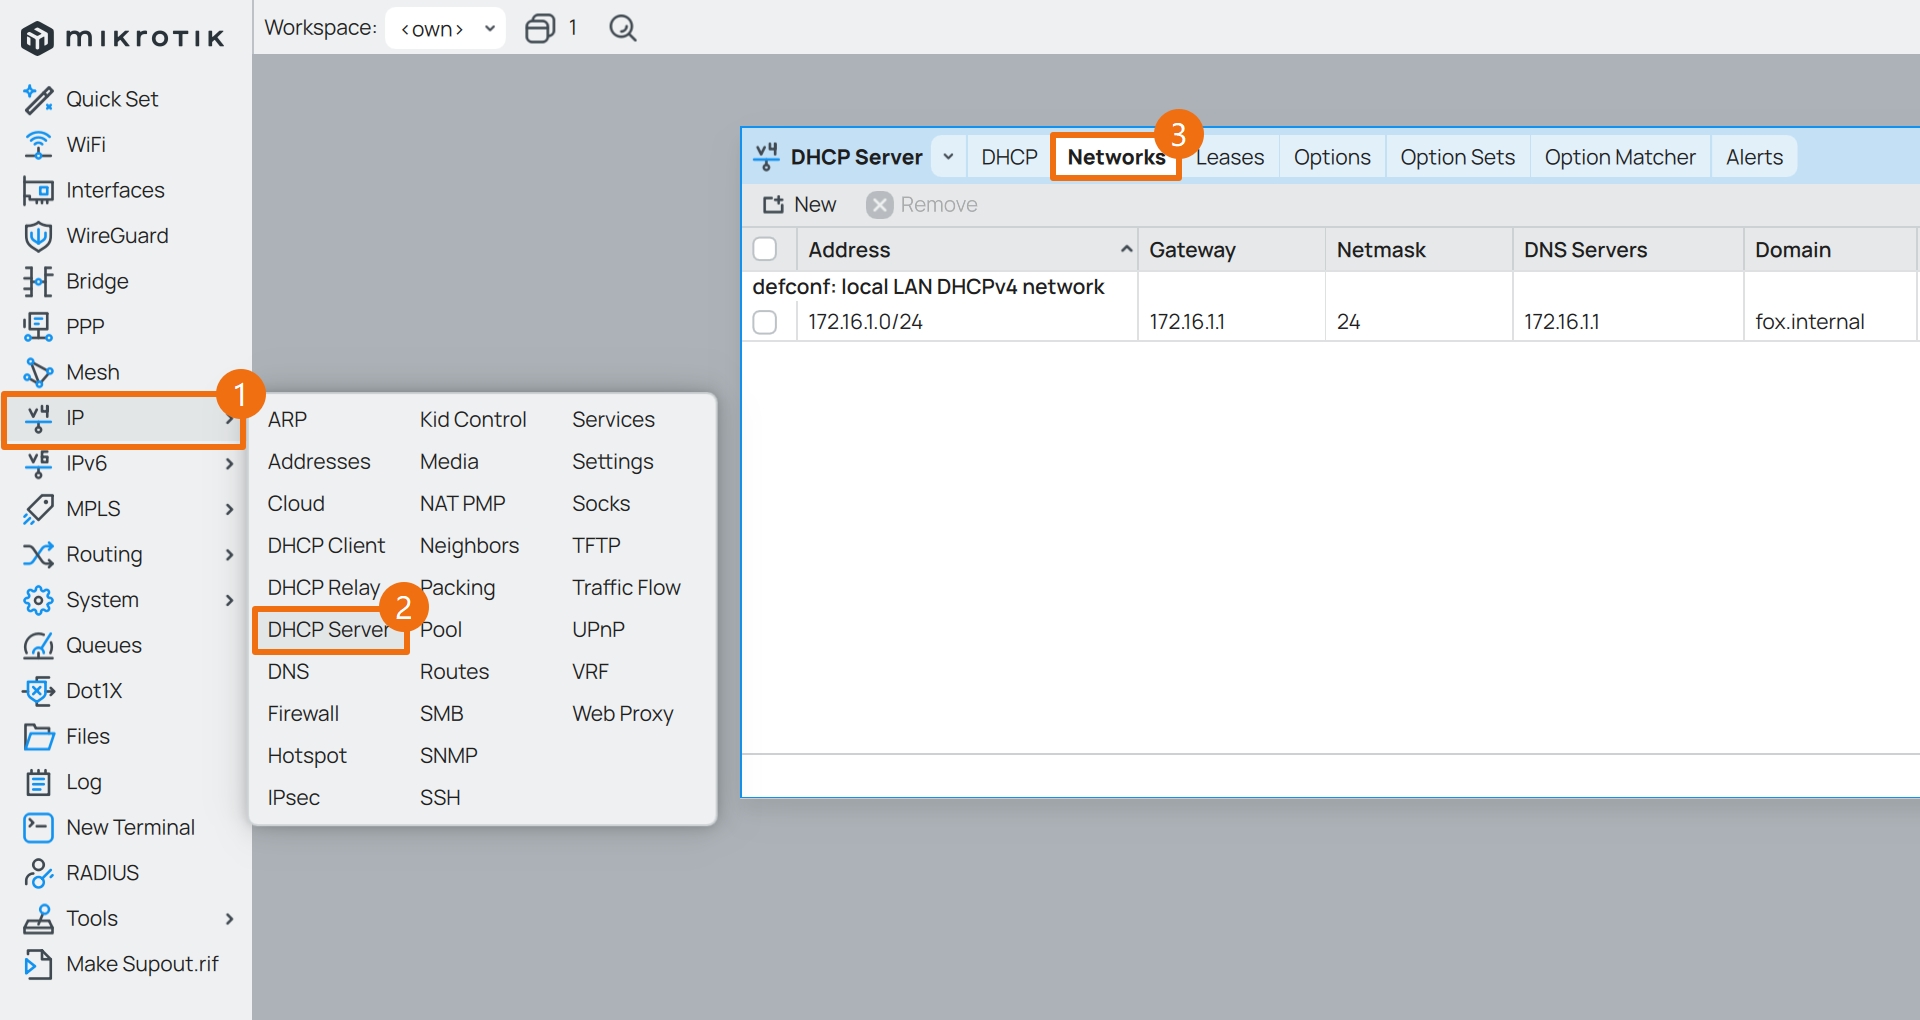Open Services from the IP menu
The image size is (1920, 1020).
coord(613,420)
